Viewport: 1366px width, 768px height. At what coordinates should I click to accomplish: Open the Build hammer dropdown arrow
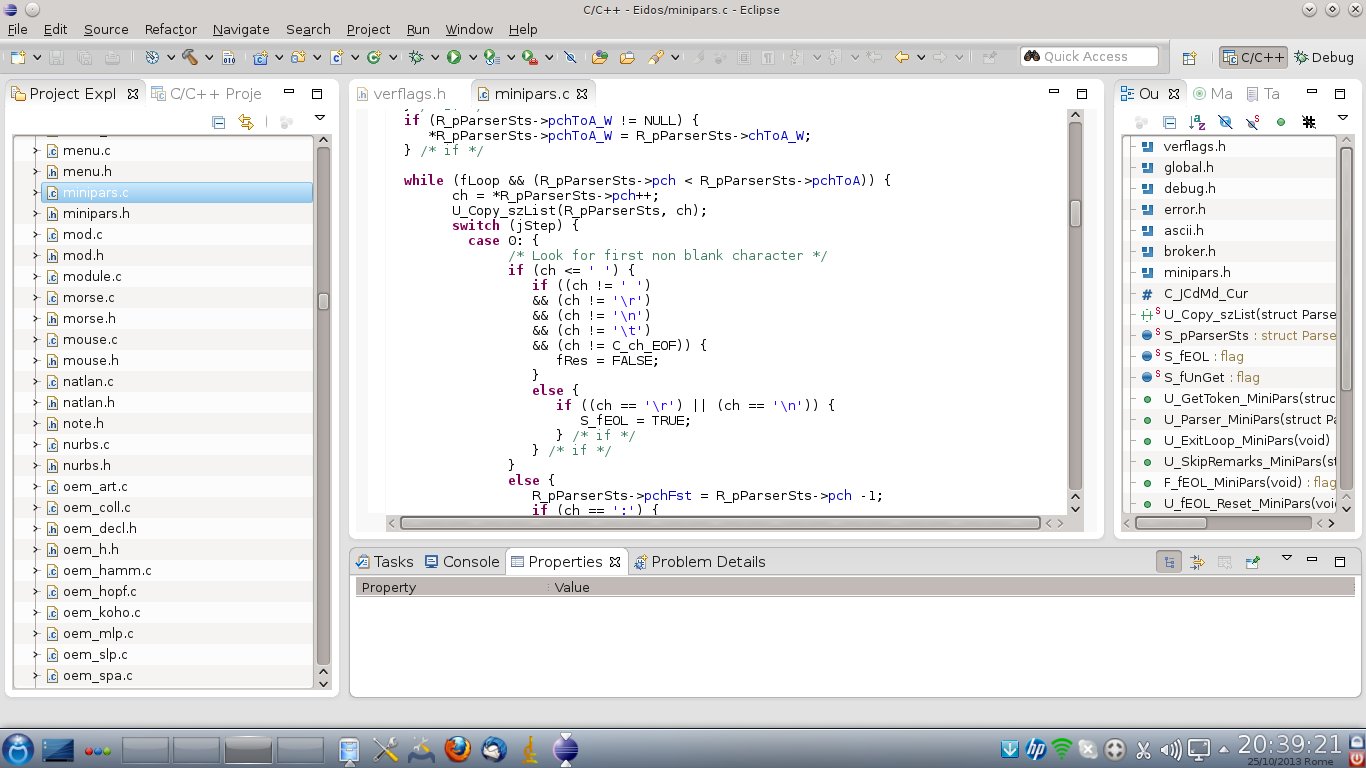pyautogui.click(x=209, y=57)
